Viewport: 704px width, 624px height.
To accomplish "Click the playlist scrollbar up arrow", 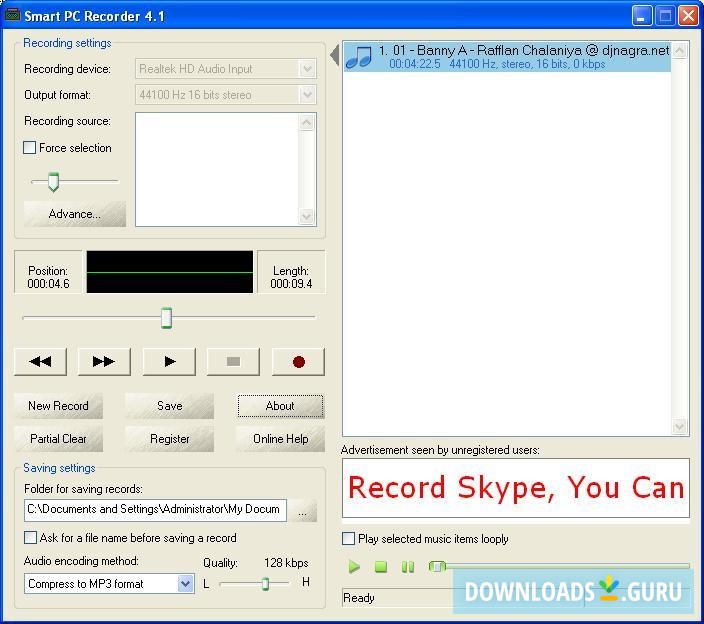I will coord(680,50).
